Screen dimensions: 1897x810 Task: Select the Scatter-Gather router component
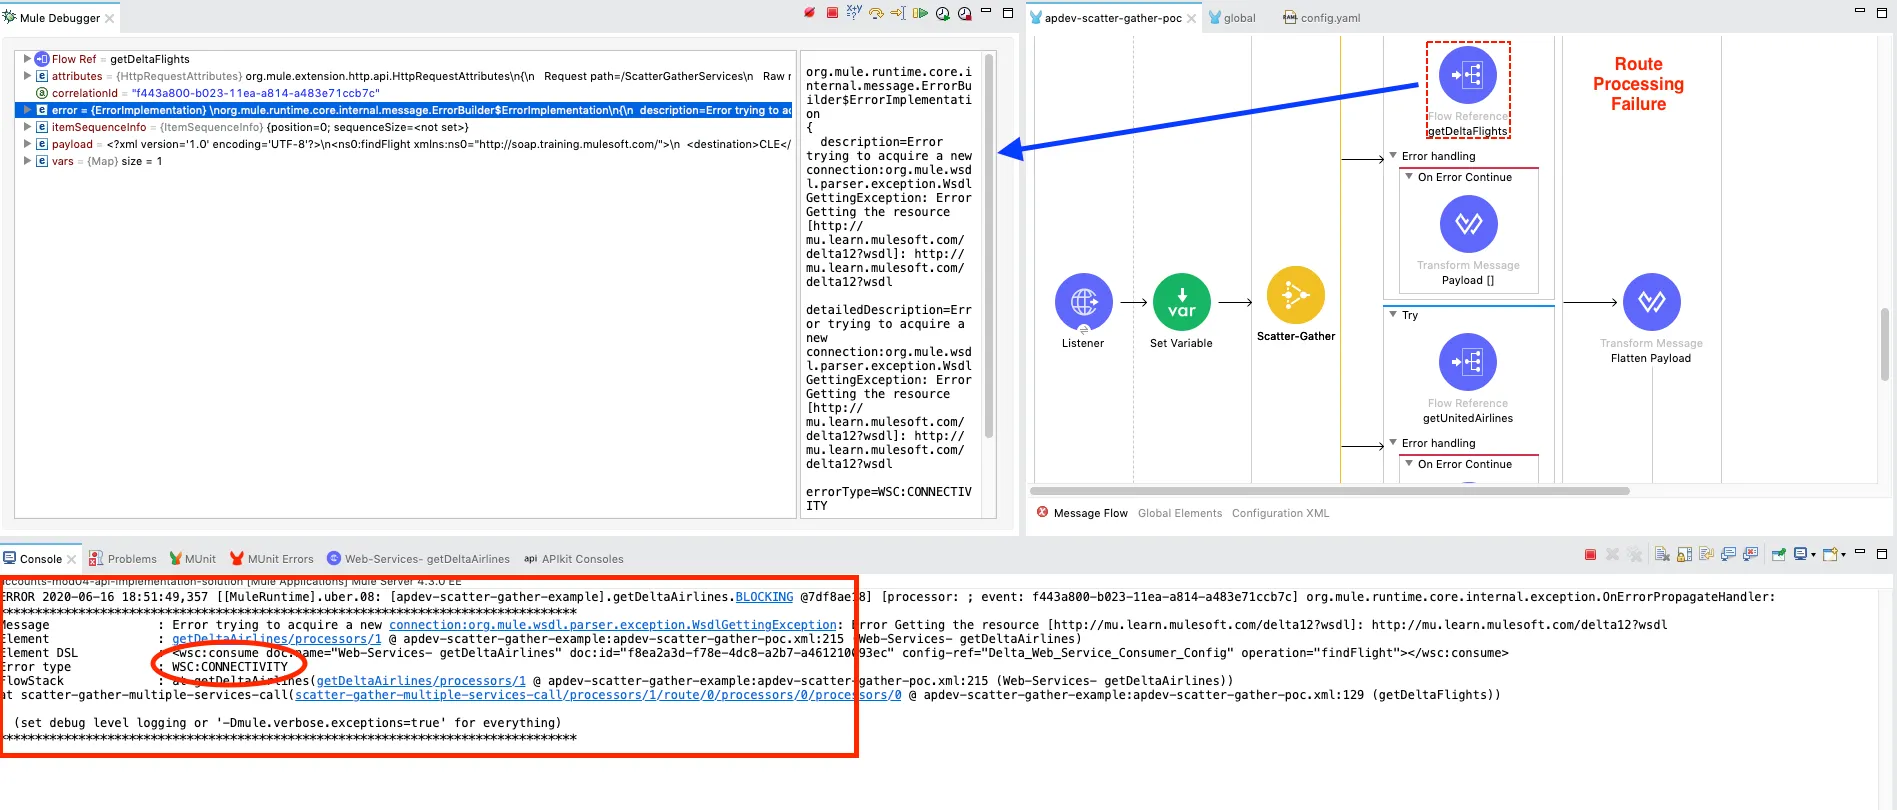1296,295
